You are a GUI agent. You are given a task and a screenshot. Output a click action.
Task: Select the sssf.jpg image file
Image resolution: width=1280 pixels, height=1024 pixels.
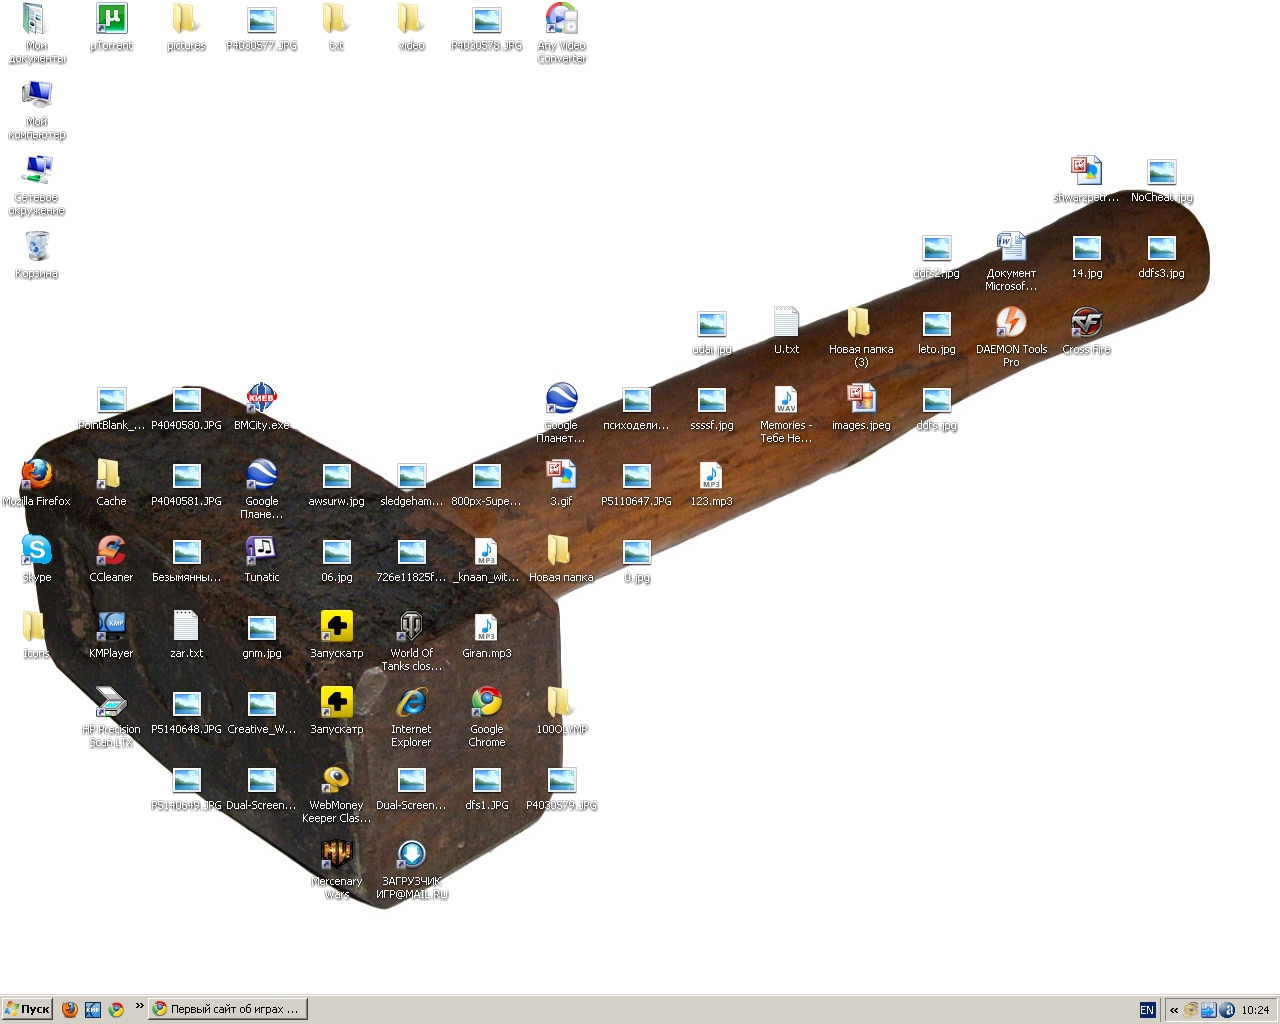pyautogui.click(x=711, y=407)
